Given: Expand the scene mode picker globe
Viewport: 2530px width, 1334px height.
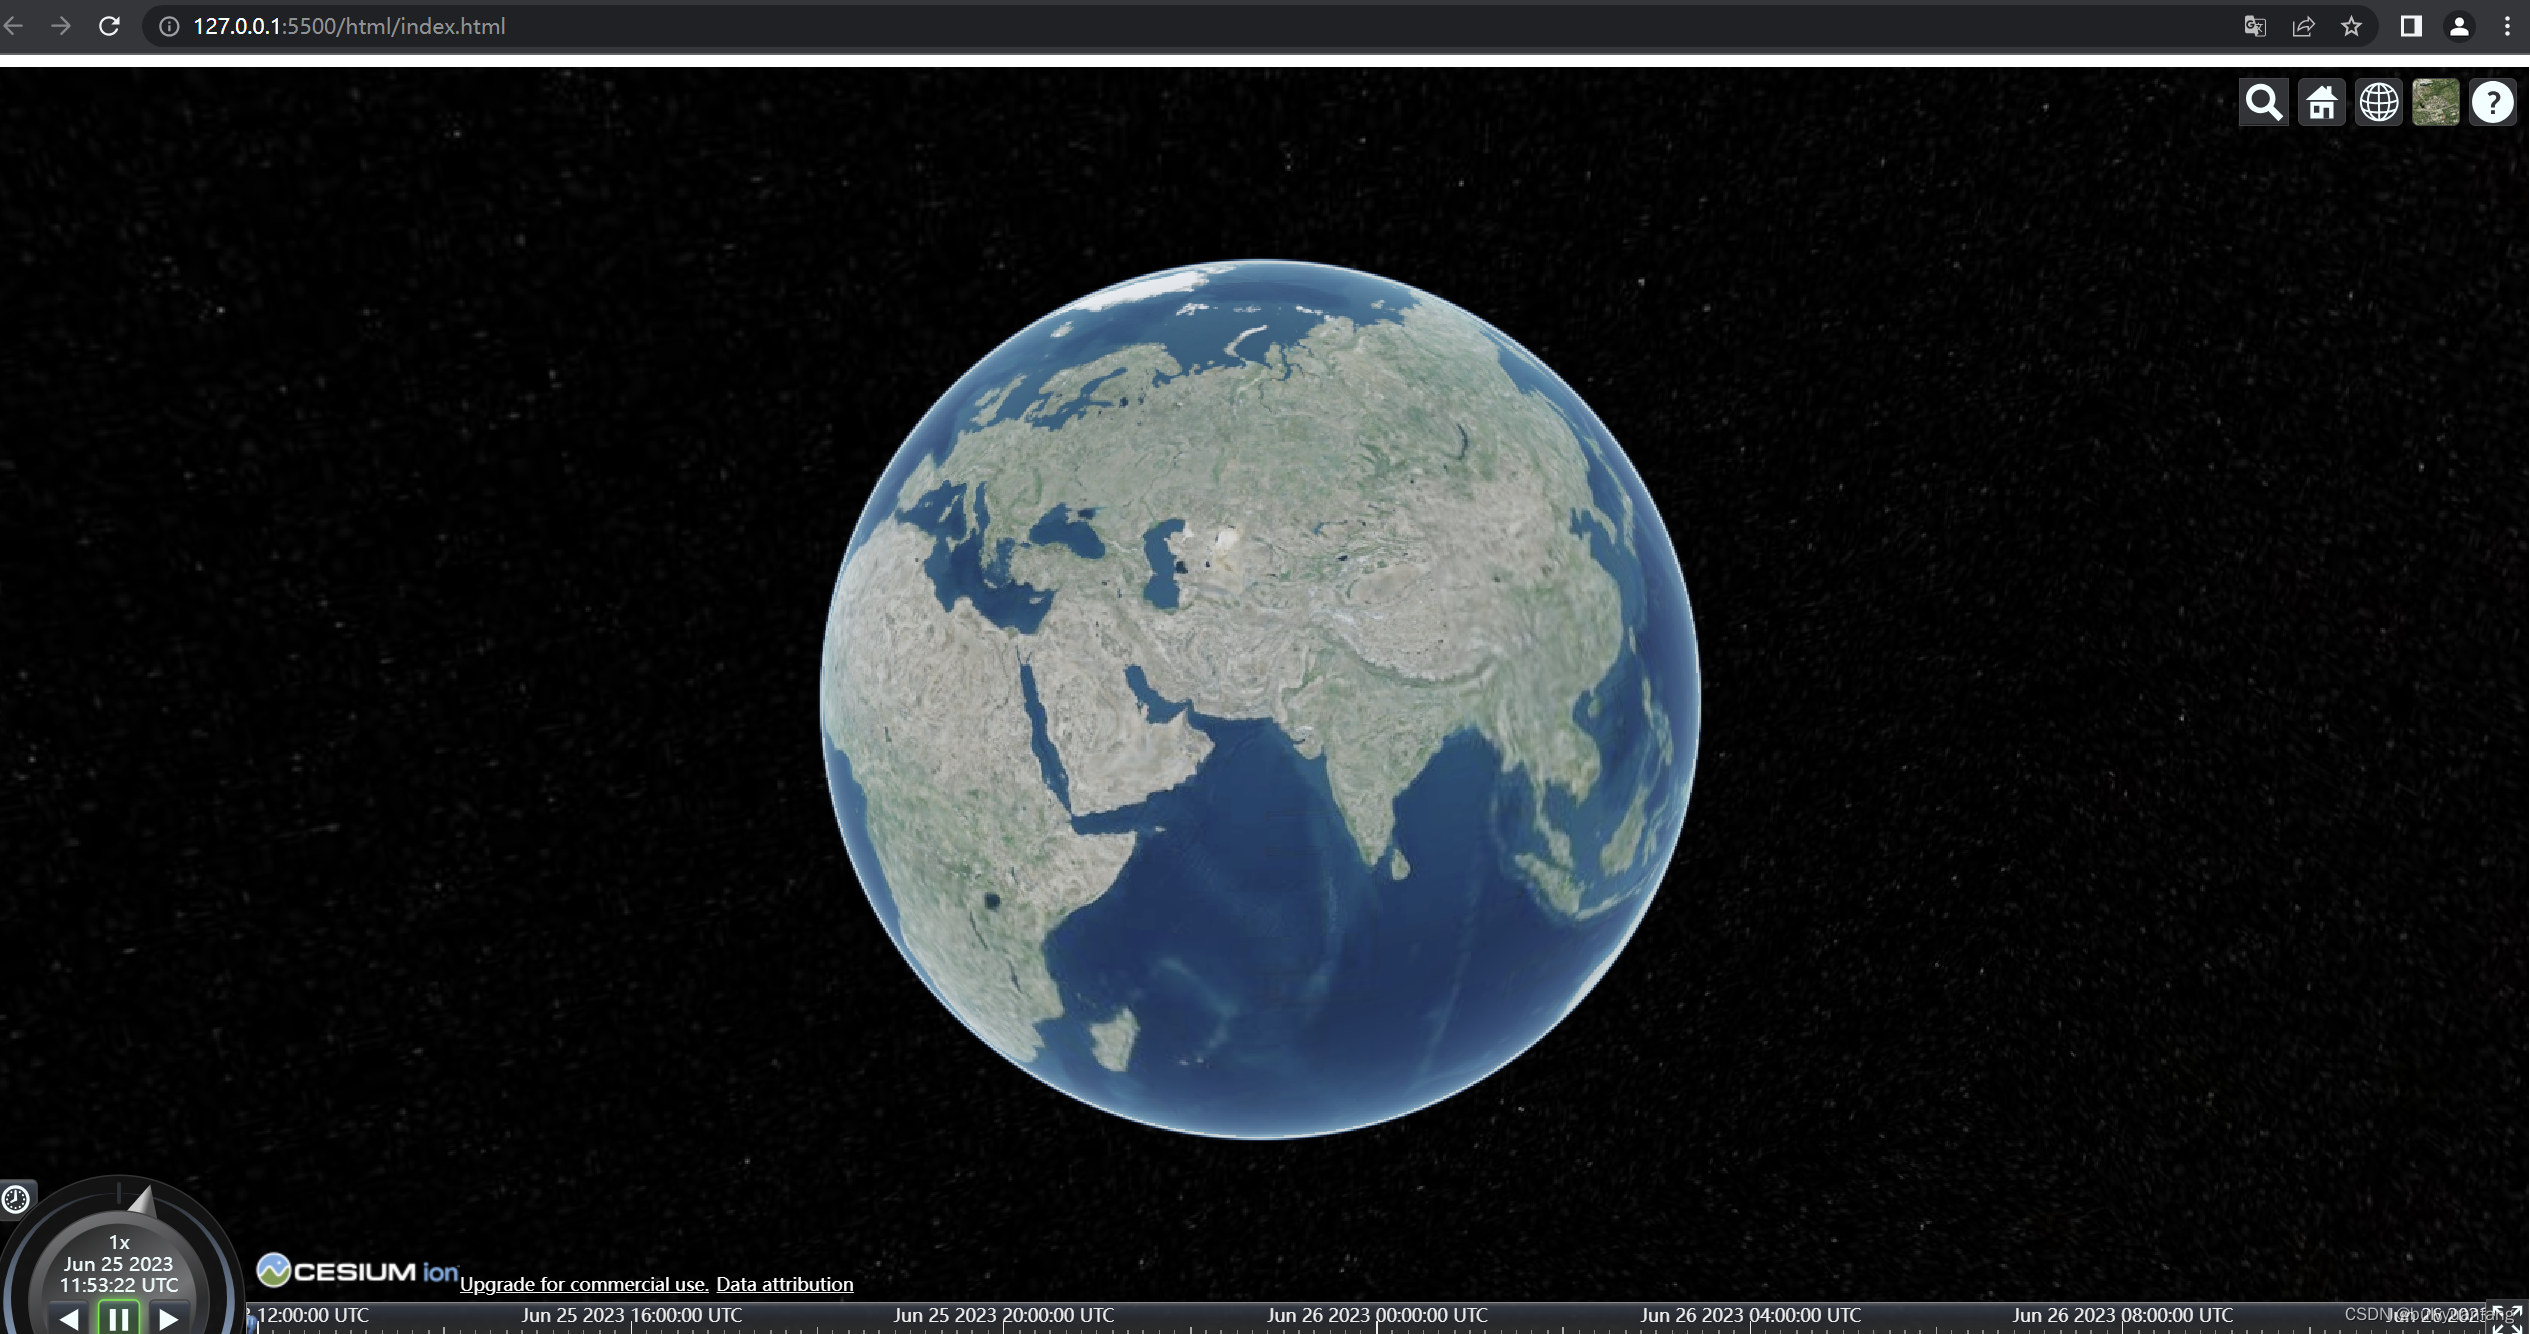Looking at the screenshot, I should pos(2378,102).
